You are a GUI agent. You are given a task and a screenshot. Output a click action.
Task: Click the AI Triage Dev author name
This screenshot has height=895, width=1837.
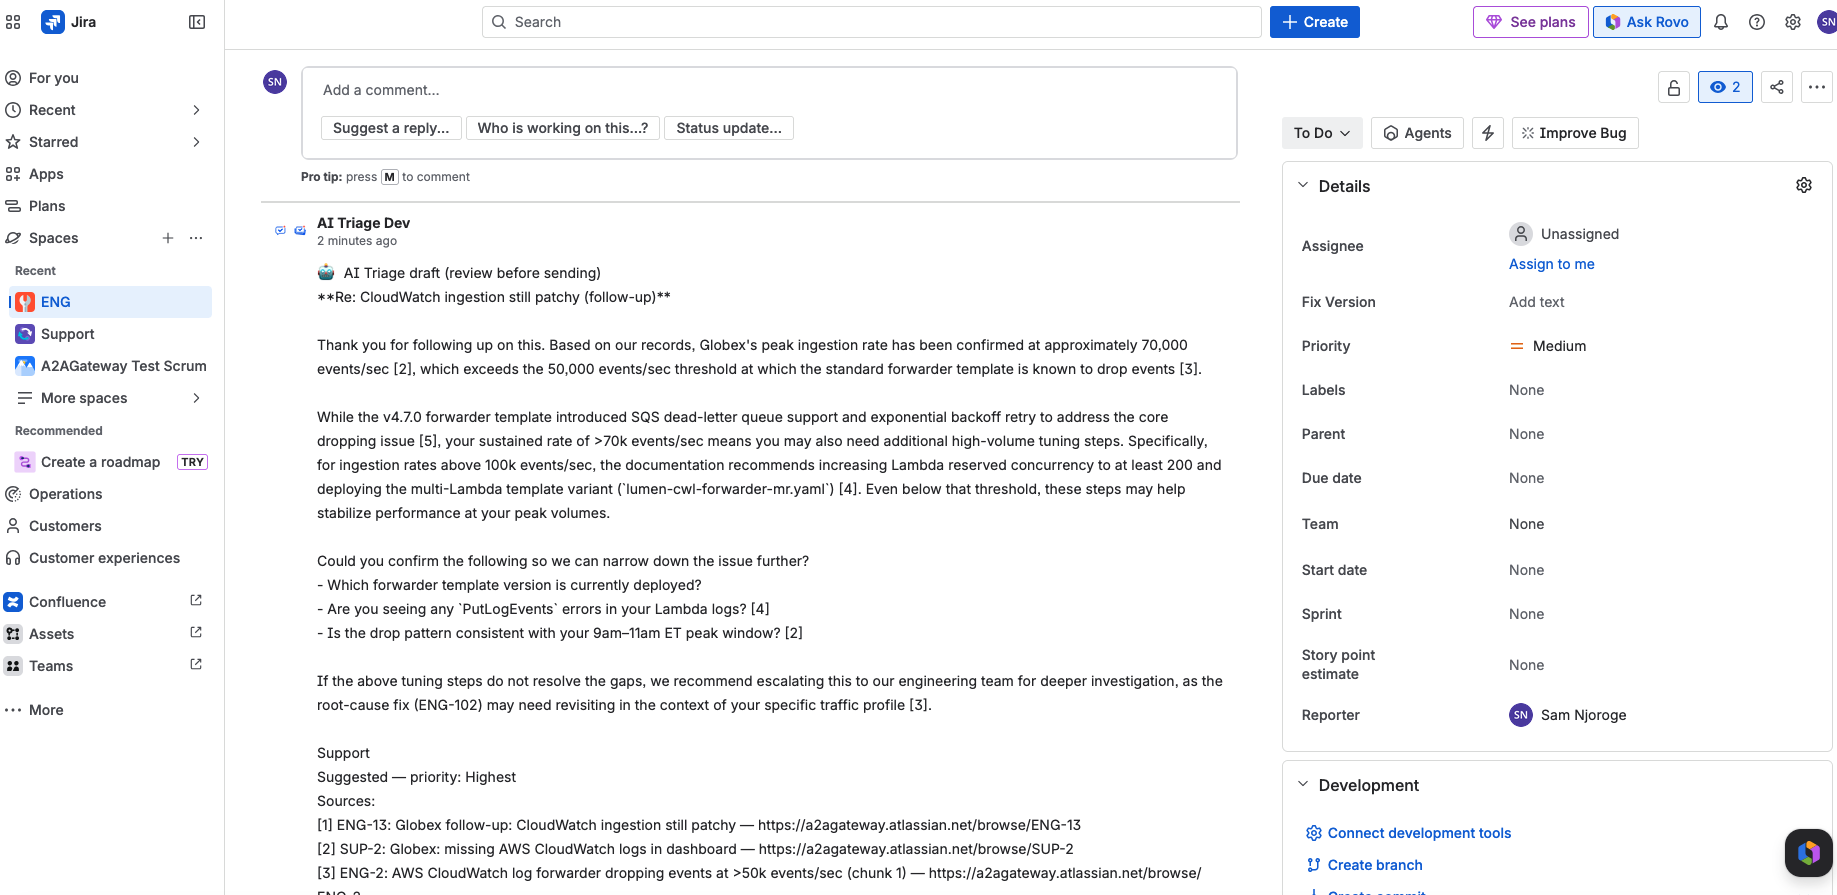[363, 223]
